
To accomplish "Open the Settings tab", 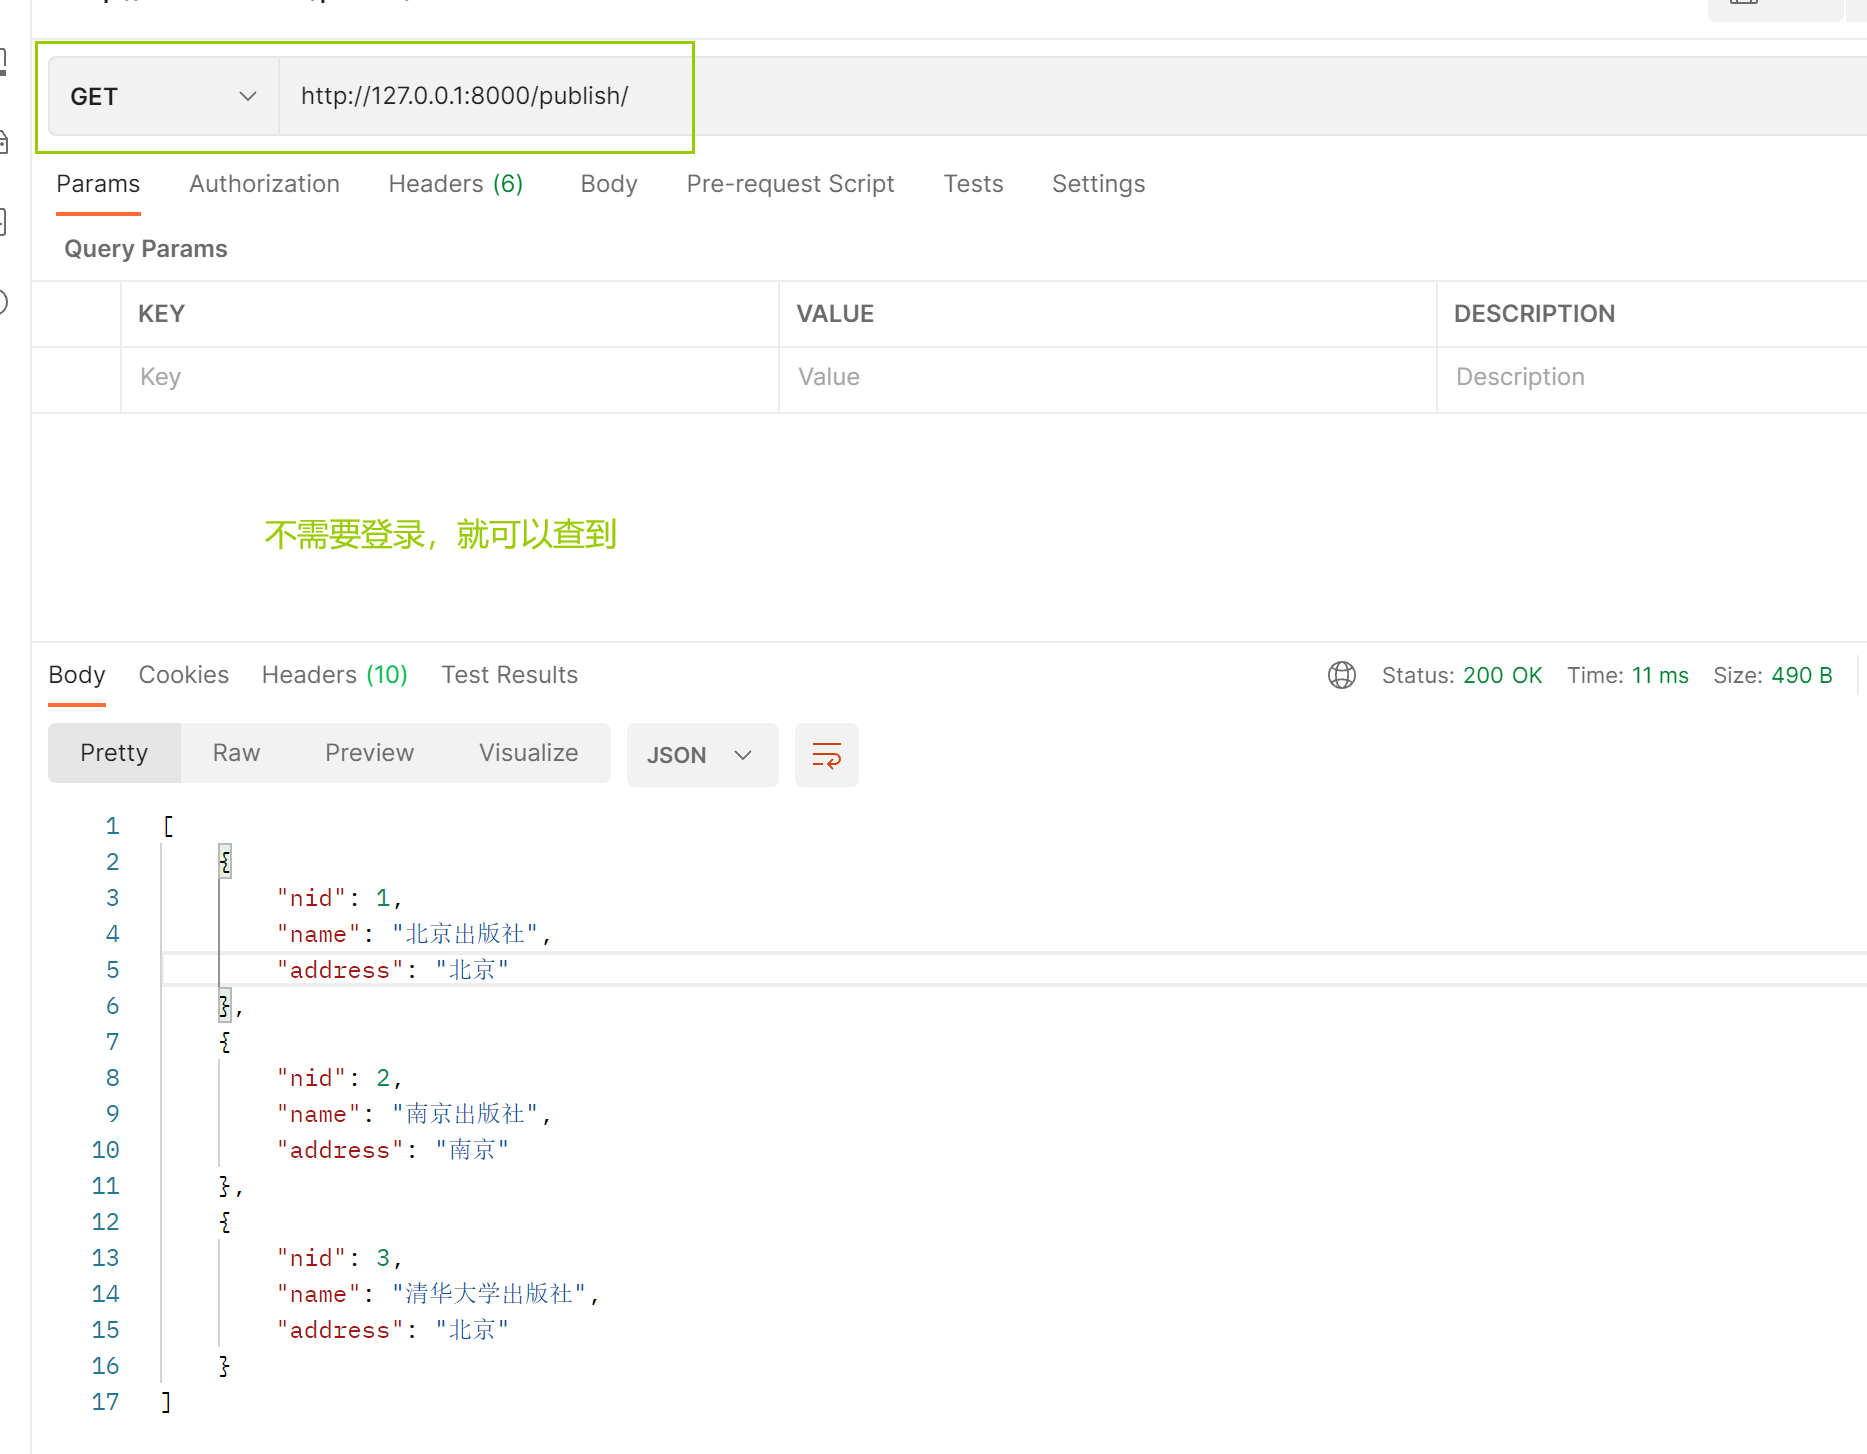I will pos(1098,184).
